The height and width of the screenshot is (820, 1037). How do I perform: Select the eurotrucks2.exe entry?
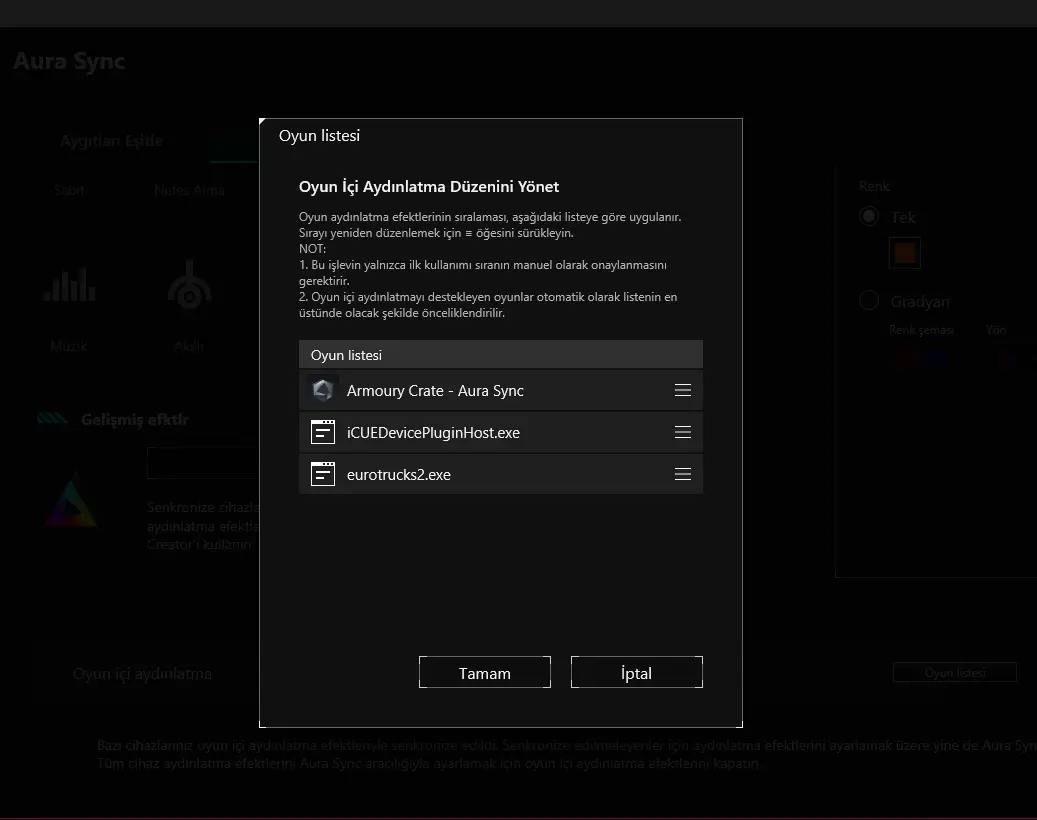click(501, 474)
